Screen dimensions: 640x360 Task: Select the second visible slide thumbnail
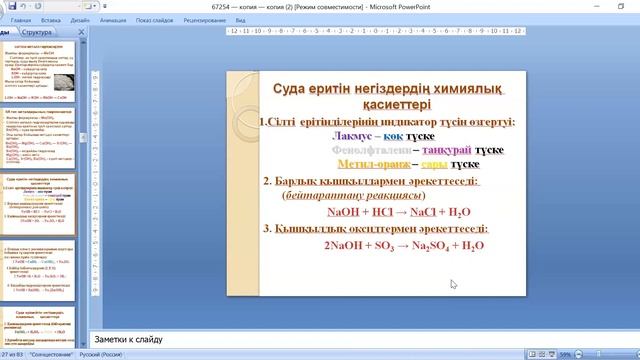point(39,138)
